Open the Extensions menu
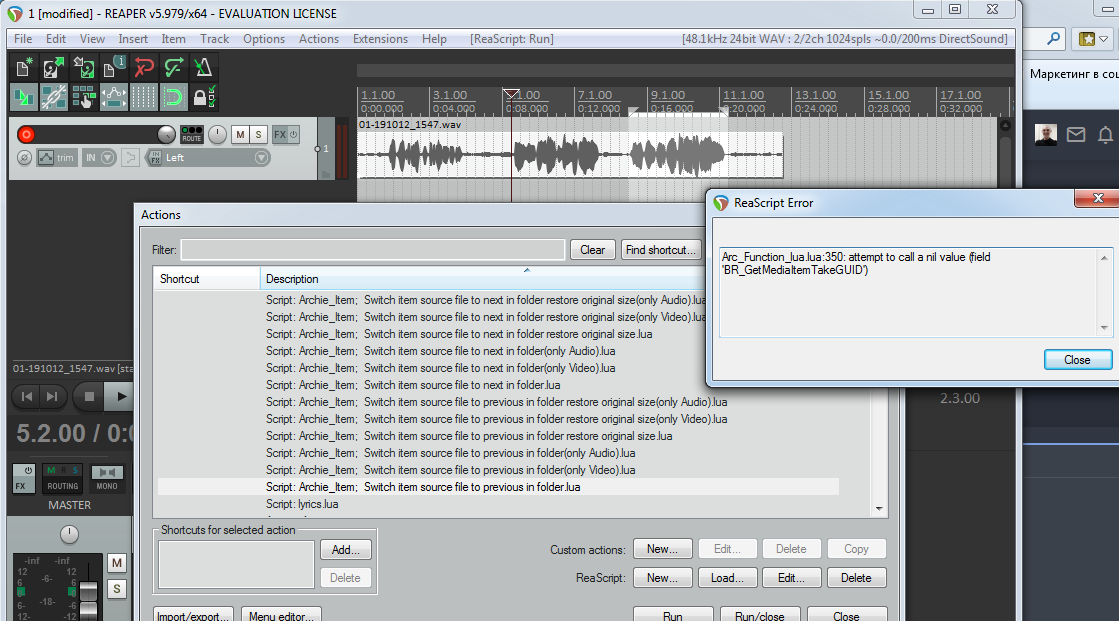1119x621 pixels. point(380,39)
